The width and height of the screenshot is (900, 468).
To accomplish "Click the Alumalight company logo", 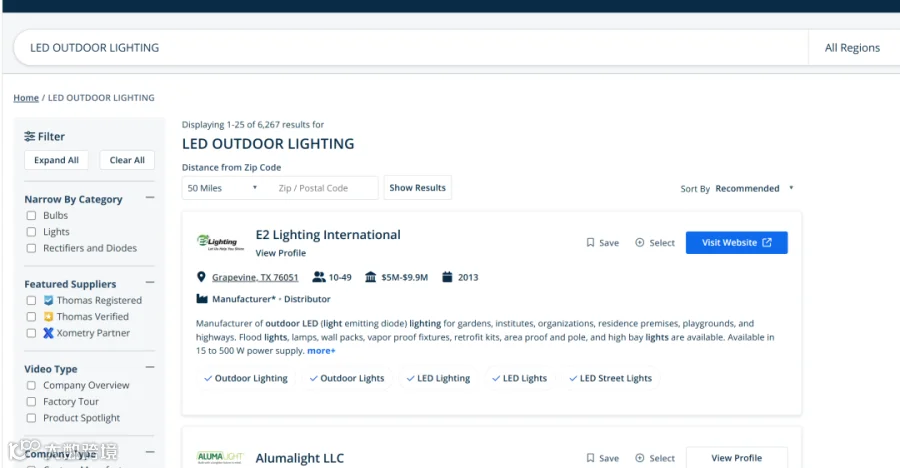I will 220,458.
